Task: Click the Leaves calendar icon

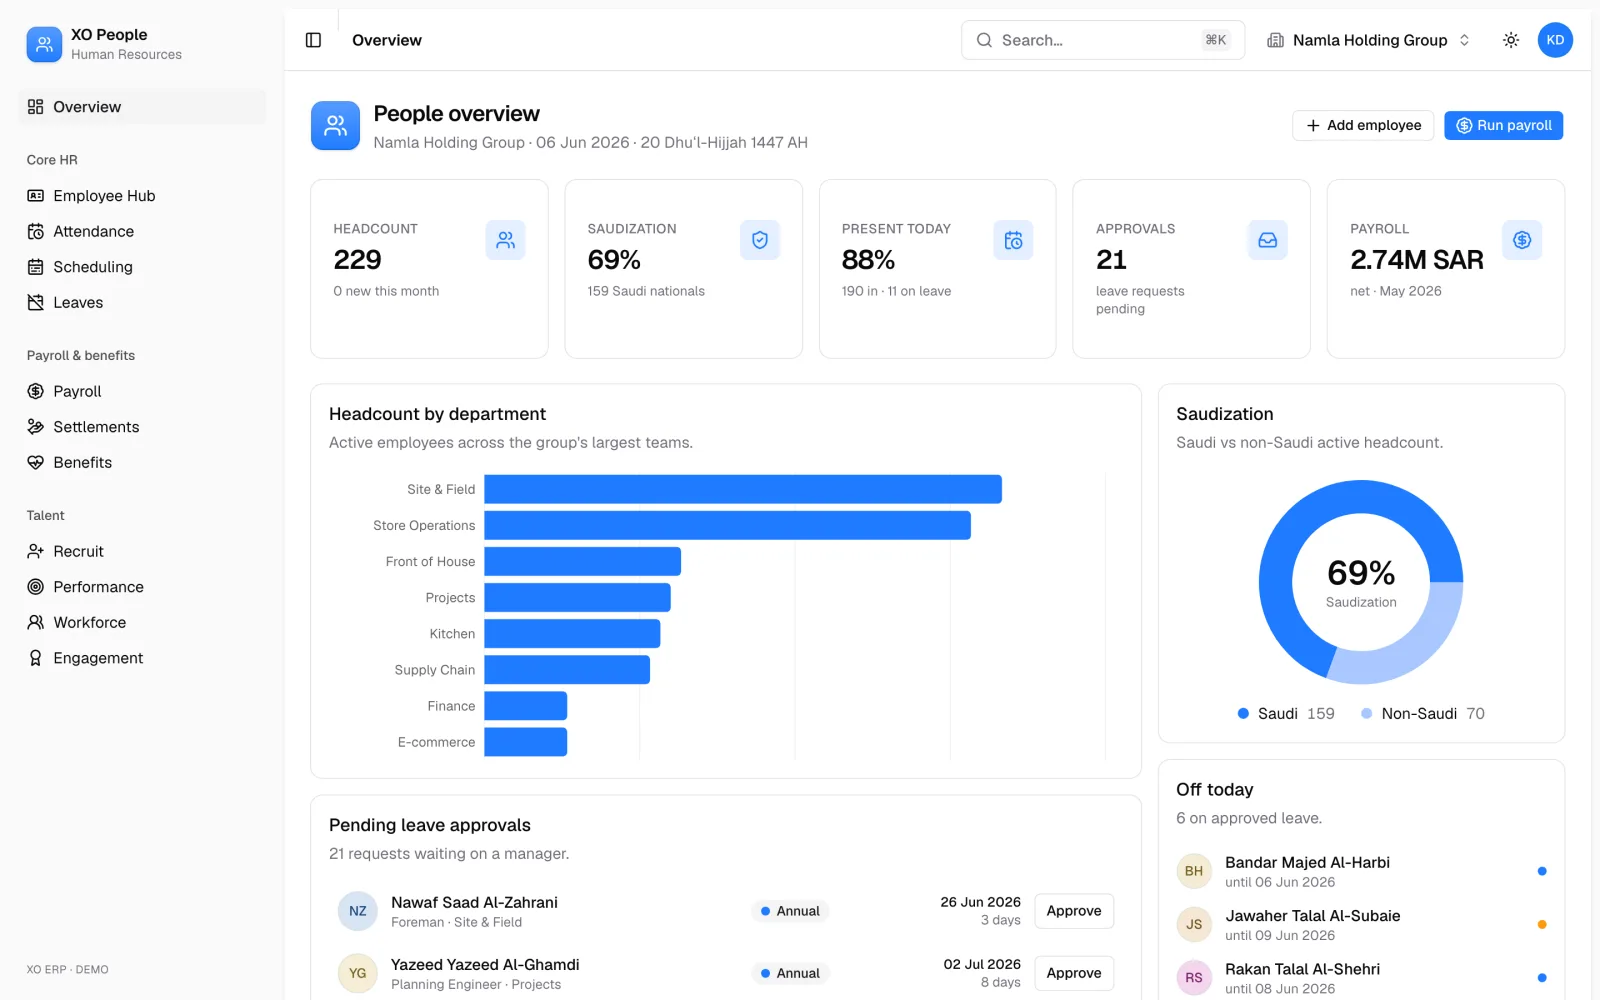Action: tap(36, 302)
